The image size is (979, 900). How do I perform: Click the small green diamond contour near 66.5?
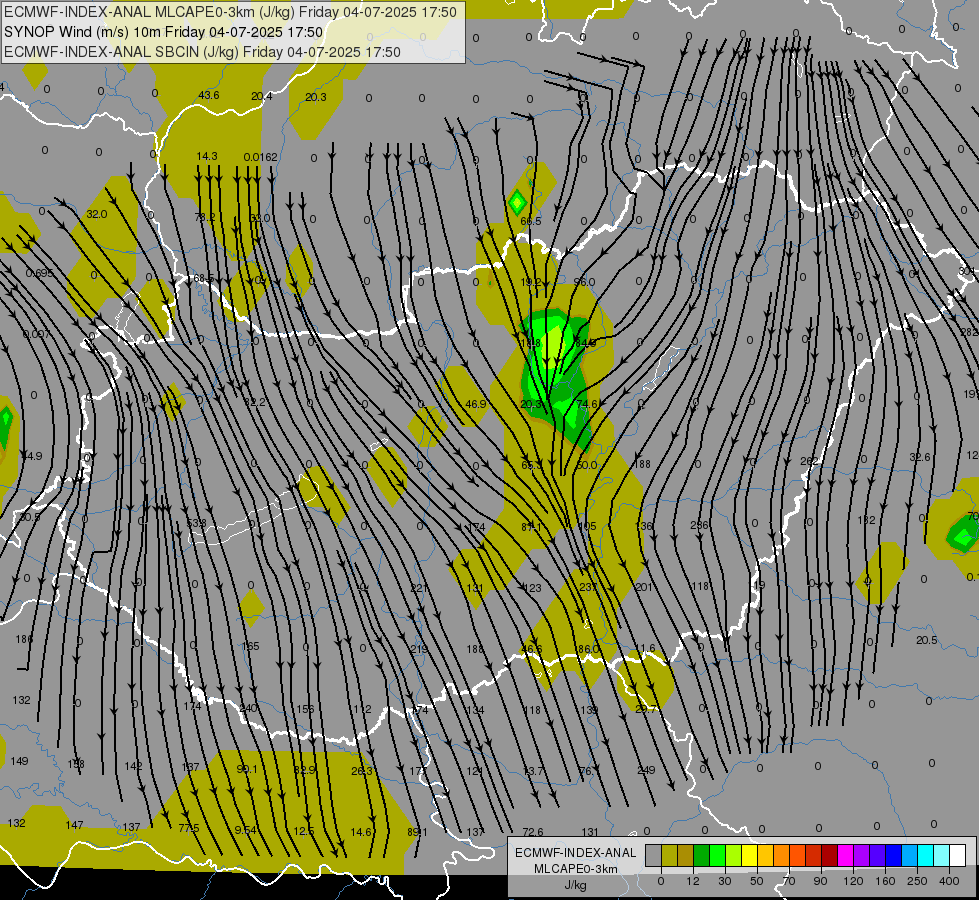[x=517, y=202]
